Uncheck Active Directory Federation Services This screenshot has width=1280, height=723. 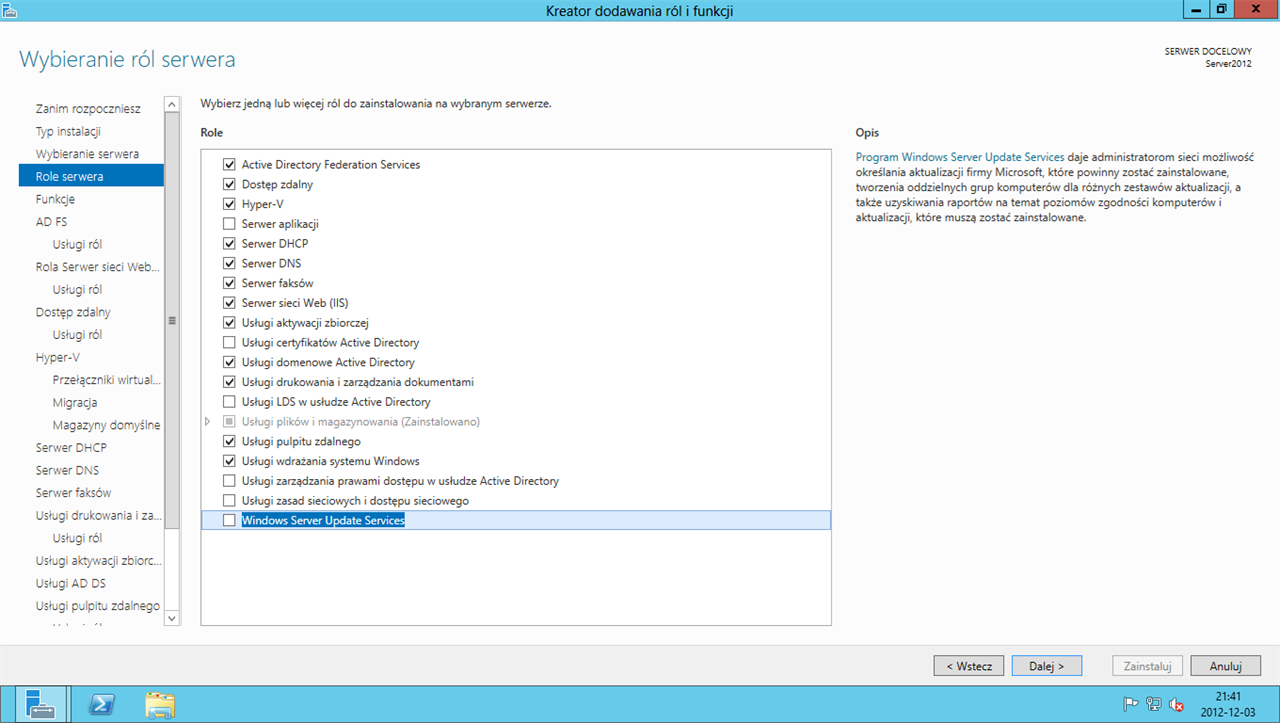click(x=230, y=164)
